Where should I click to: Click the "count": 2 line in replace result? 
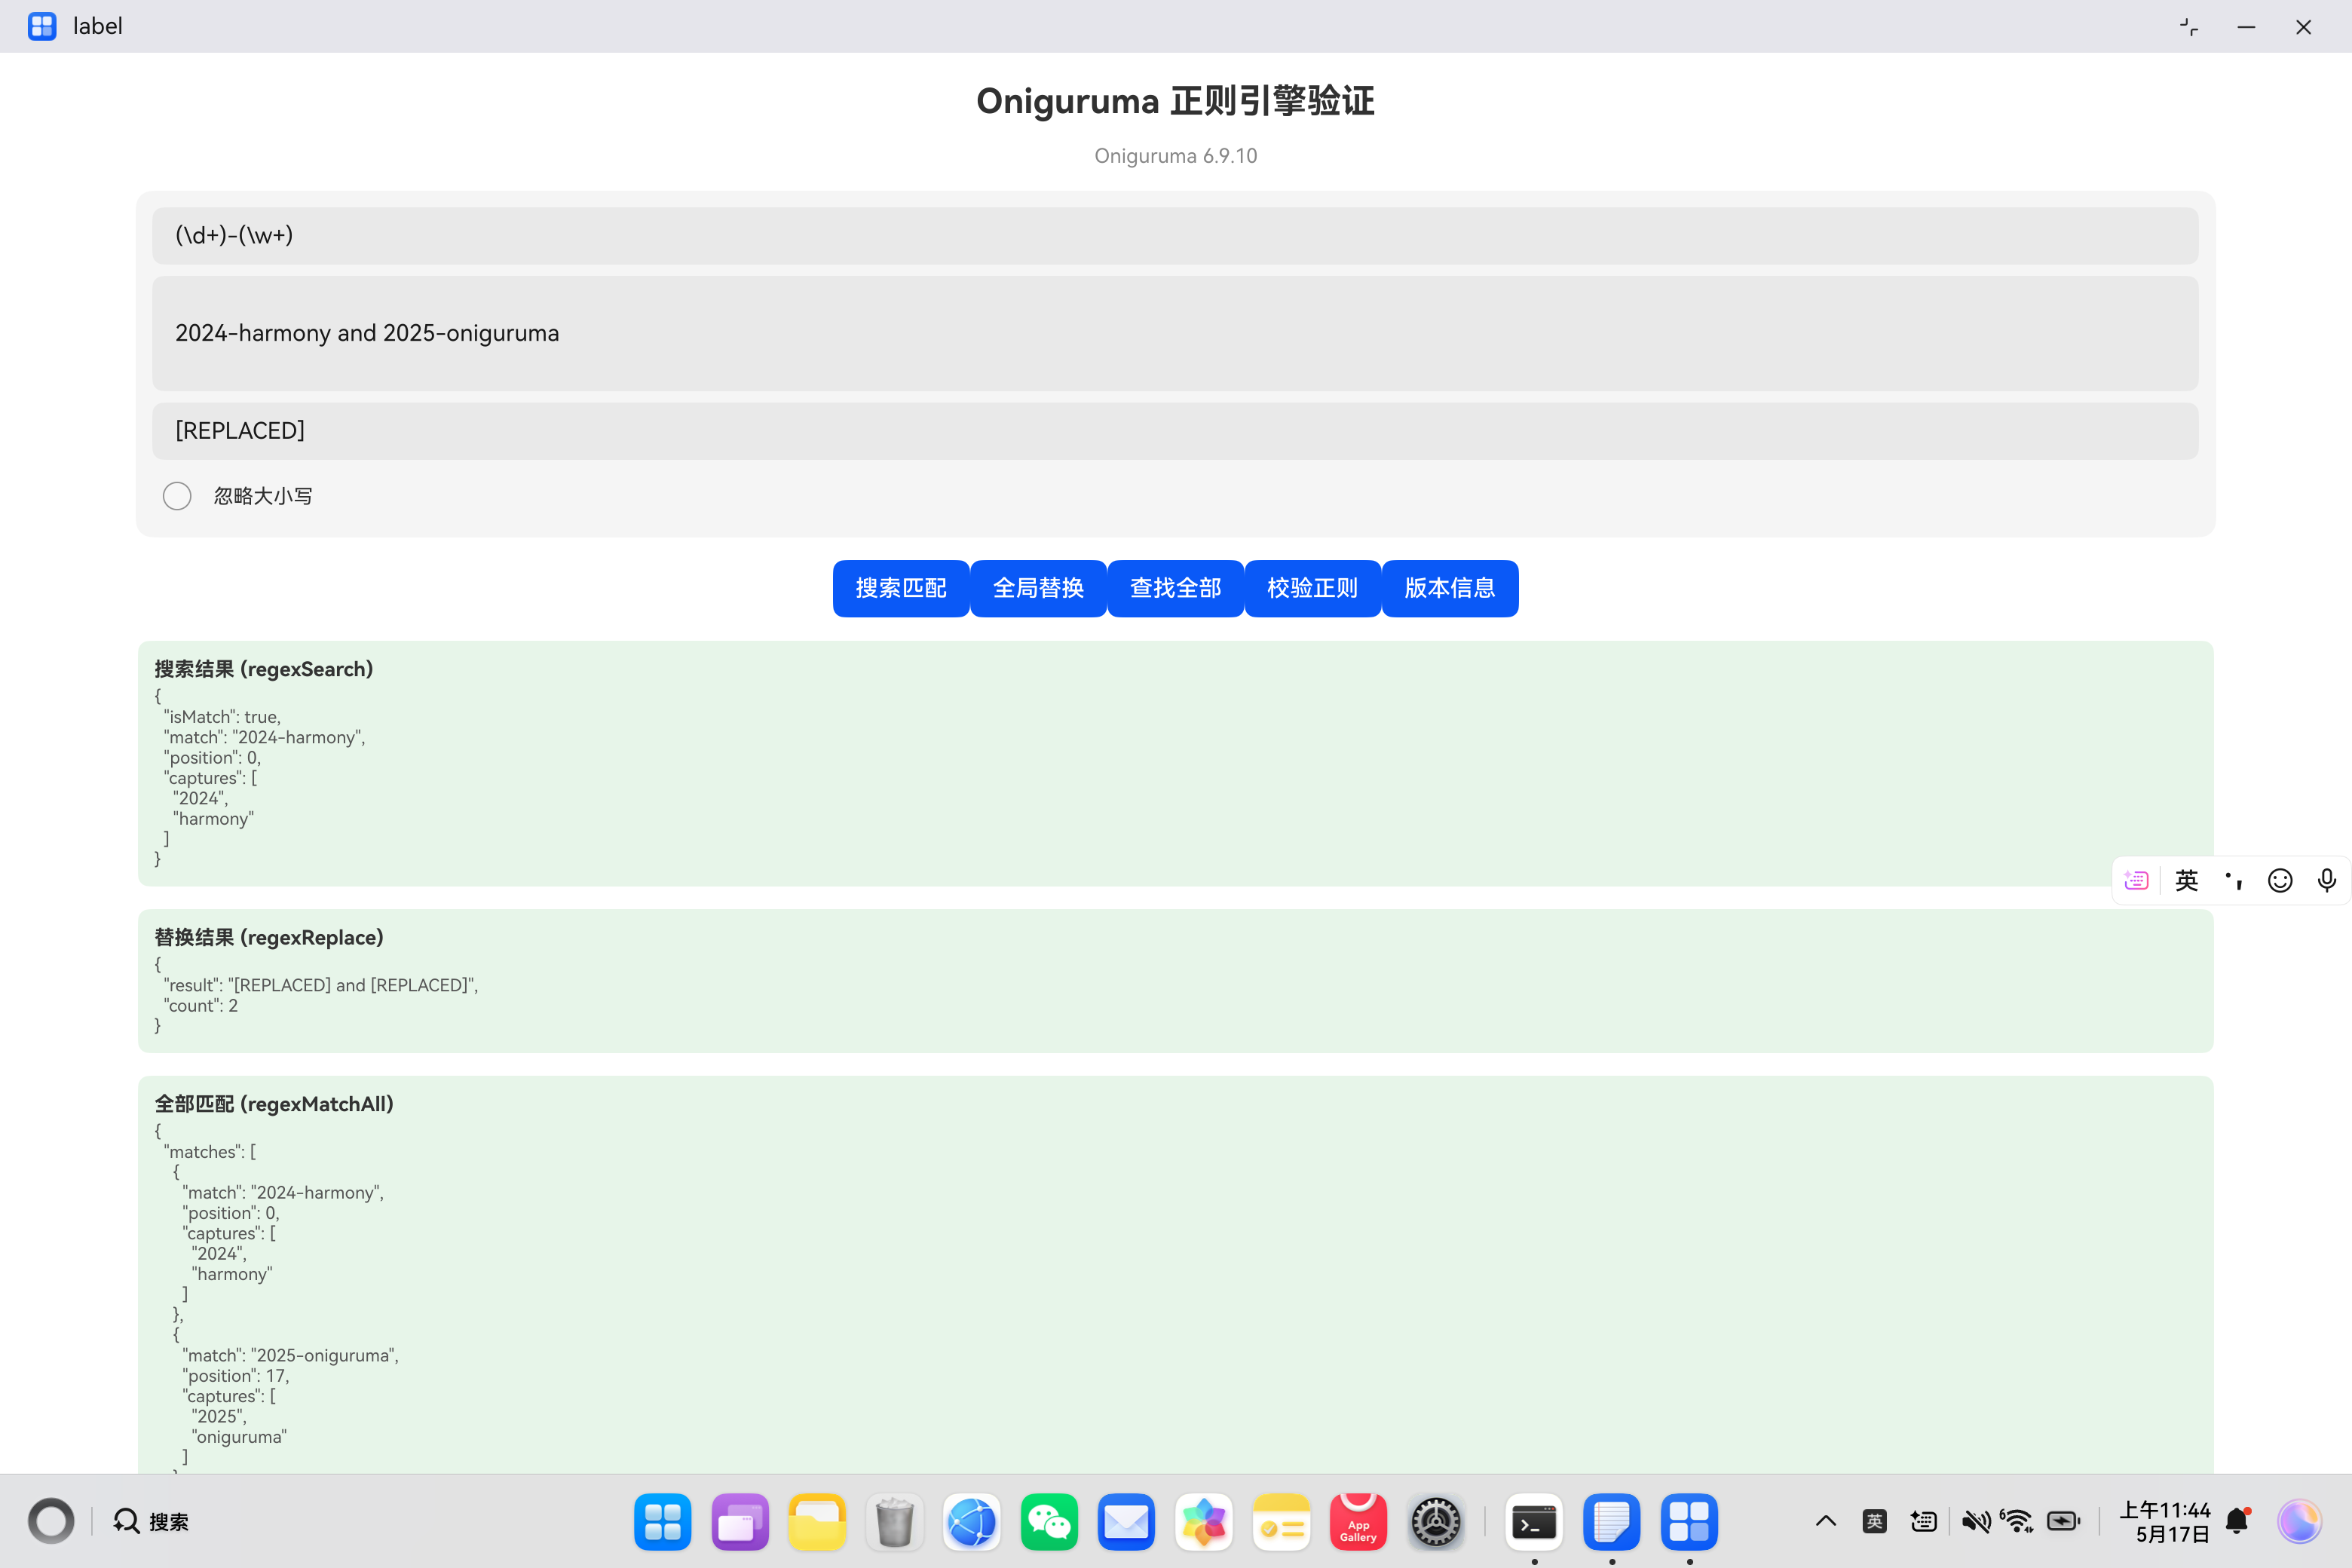tap(201, 1006)
